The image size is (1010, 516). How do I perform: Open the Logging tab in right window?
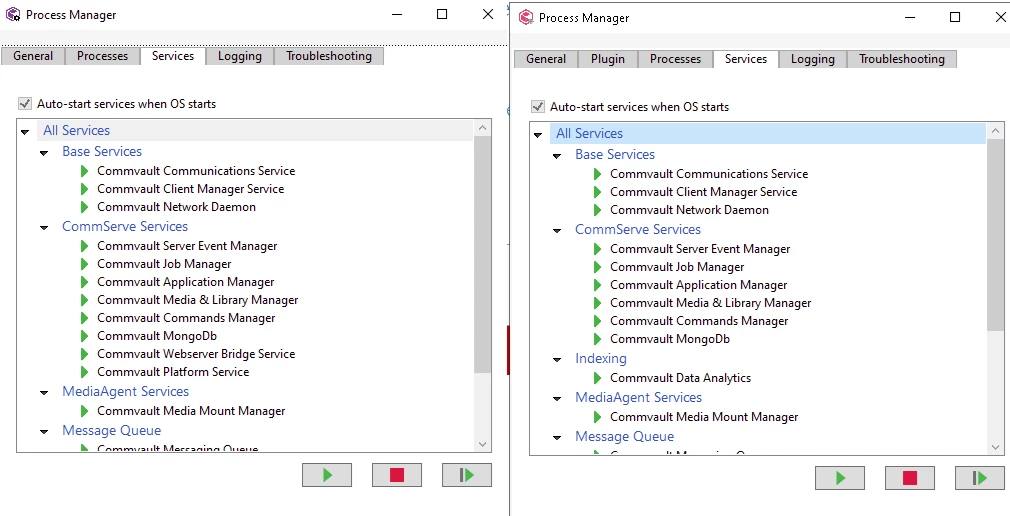tap(812, 59)
